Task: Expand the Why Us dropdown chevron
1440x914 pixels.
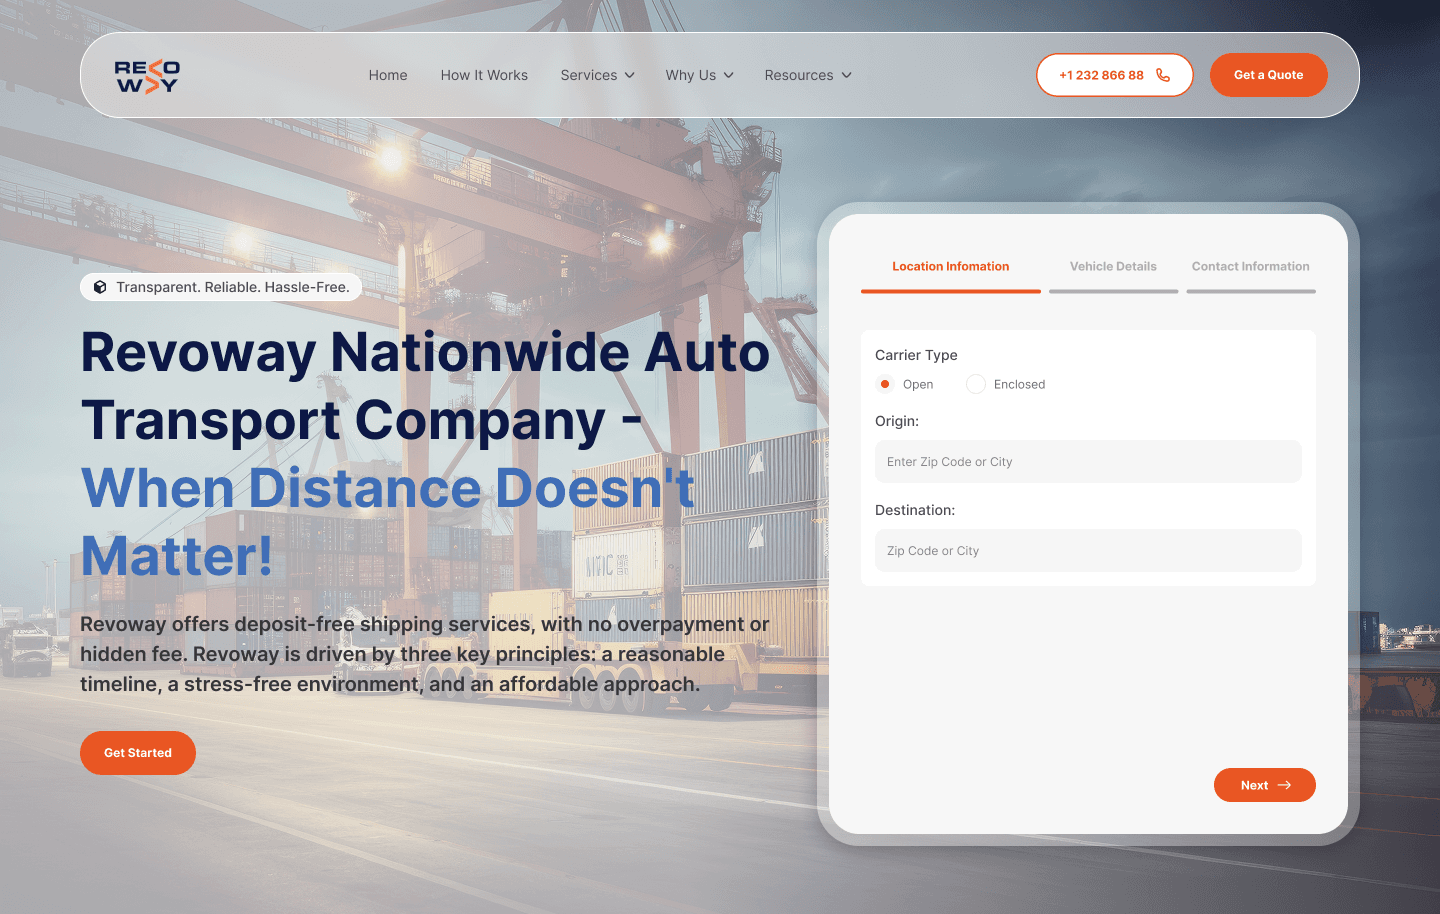Action: [x=729, y=75]
